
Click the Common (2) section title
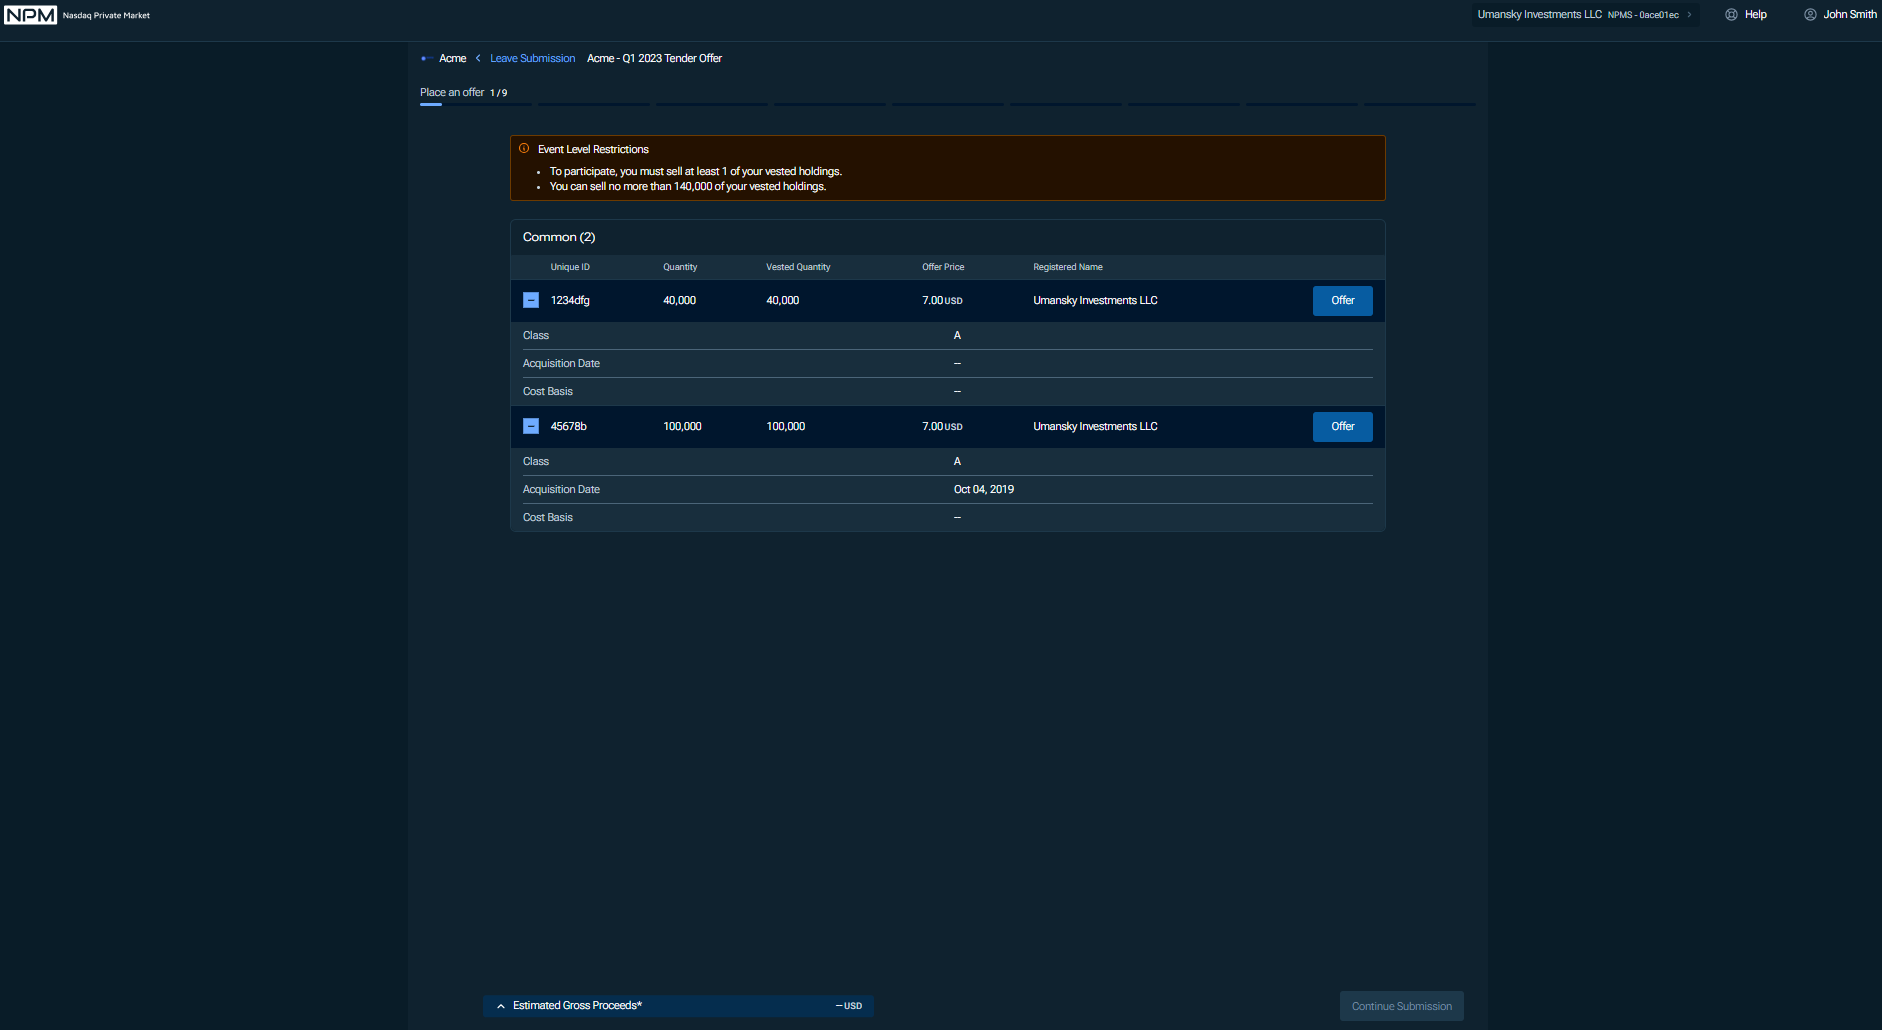pyautogui.click(x=559, y=238)
